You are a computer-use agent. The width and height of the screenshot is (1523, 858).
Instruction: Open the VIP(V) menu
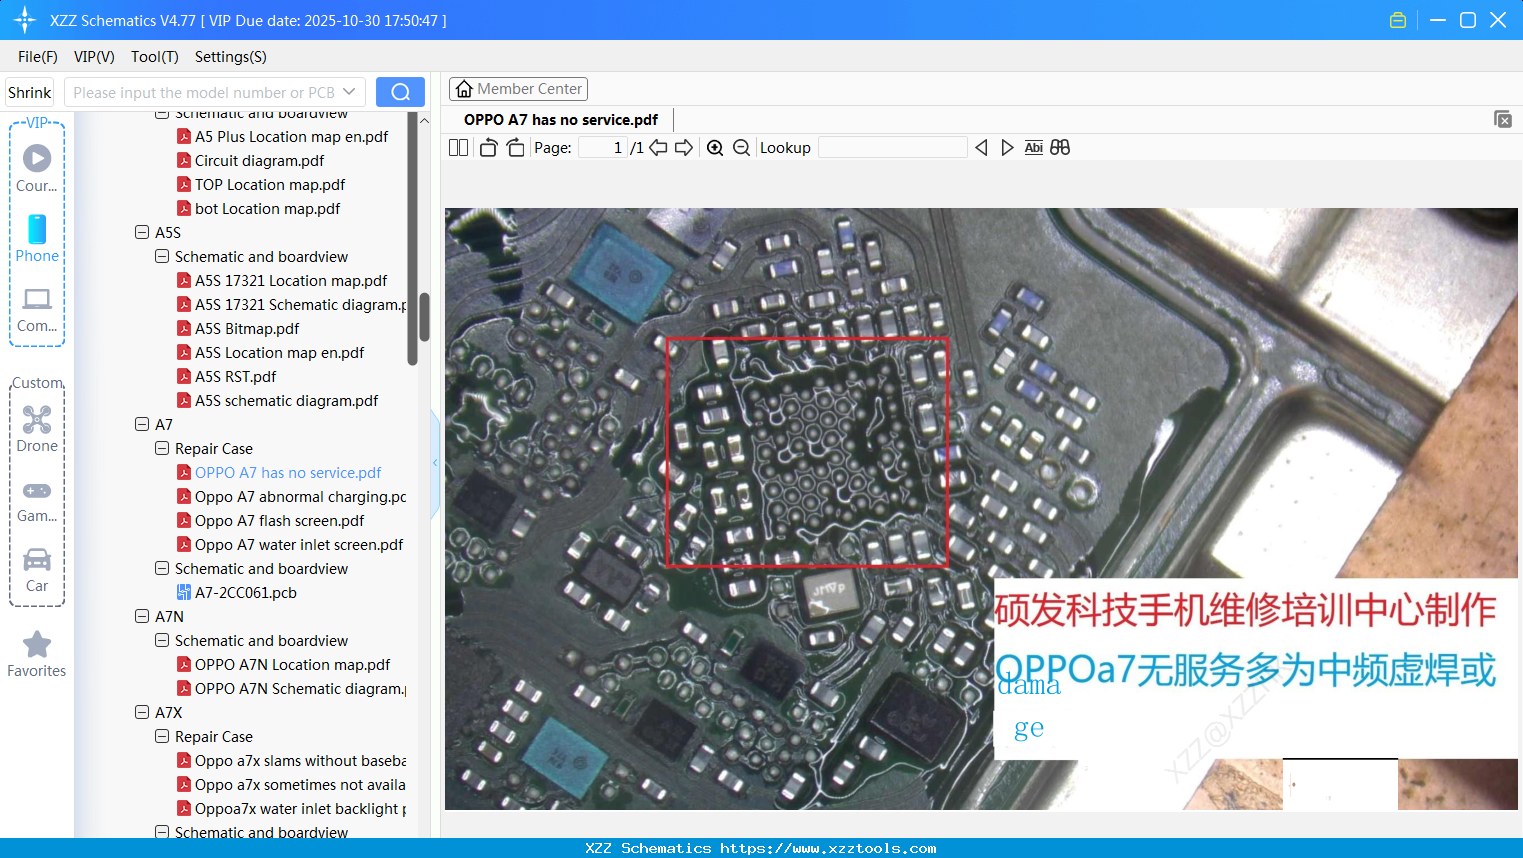[94, 57]
